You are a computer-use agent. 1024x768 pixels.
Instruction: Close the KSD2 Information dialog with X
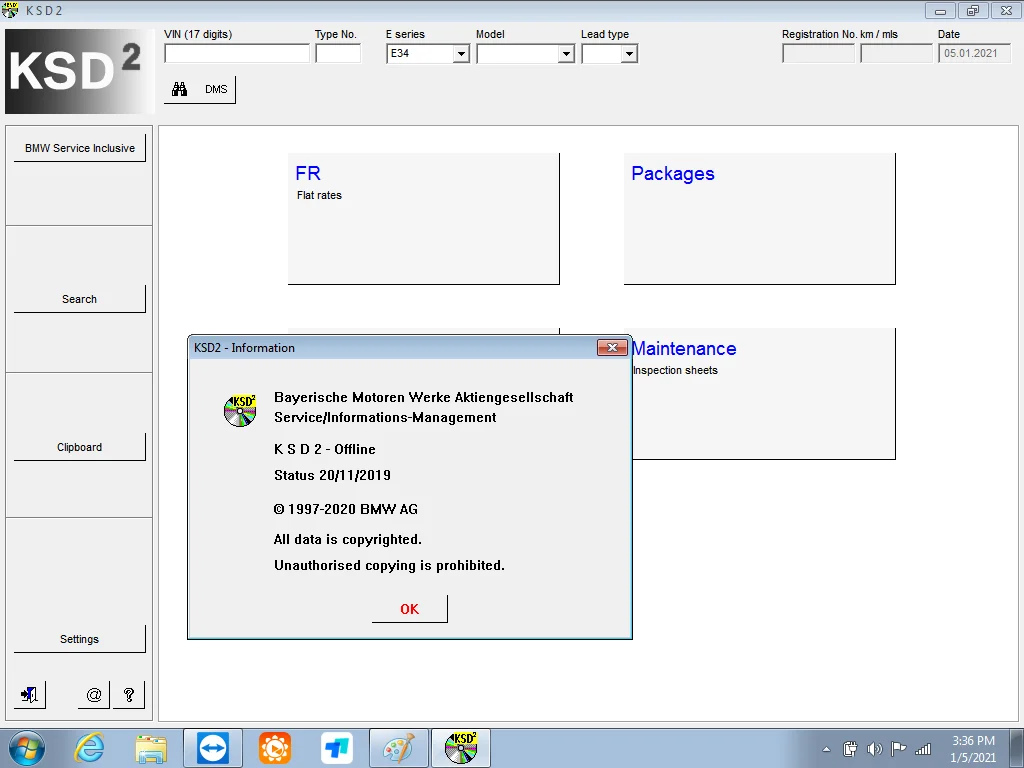pos(612,347)
